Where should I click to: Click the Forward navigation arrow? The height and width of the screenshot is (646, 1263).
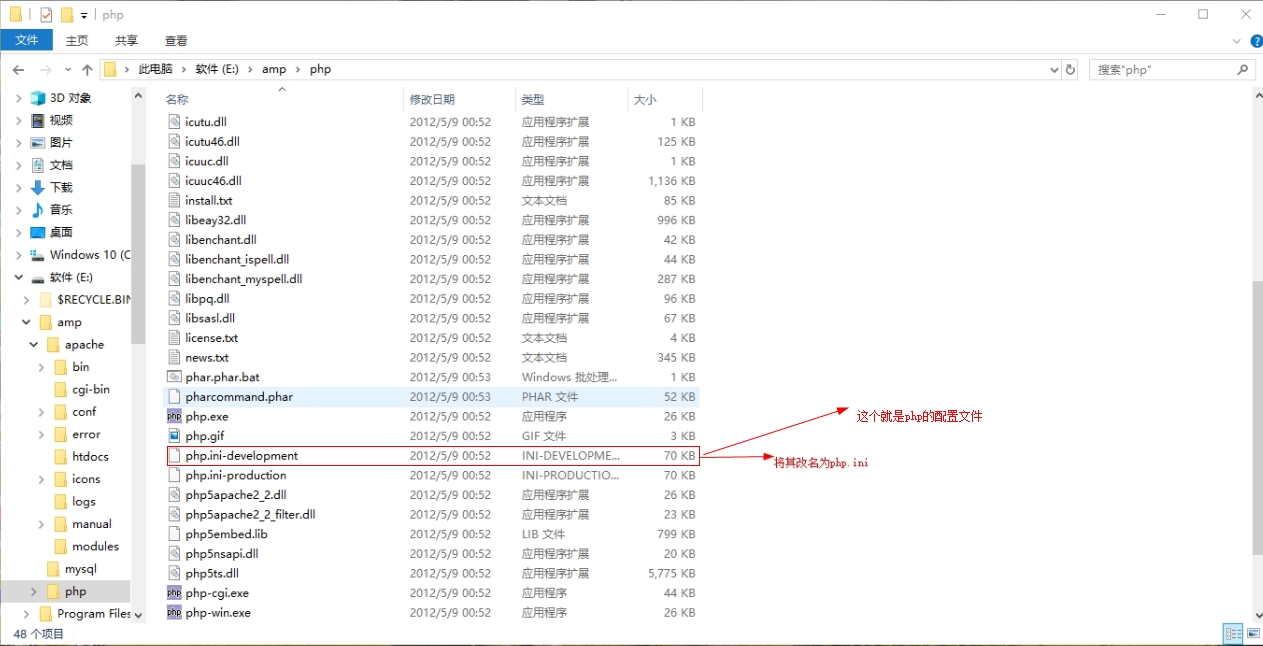[x=45, y=70]
